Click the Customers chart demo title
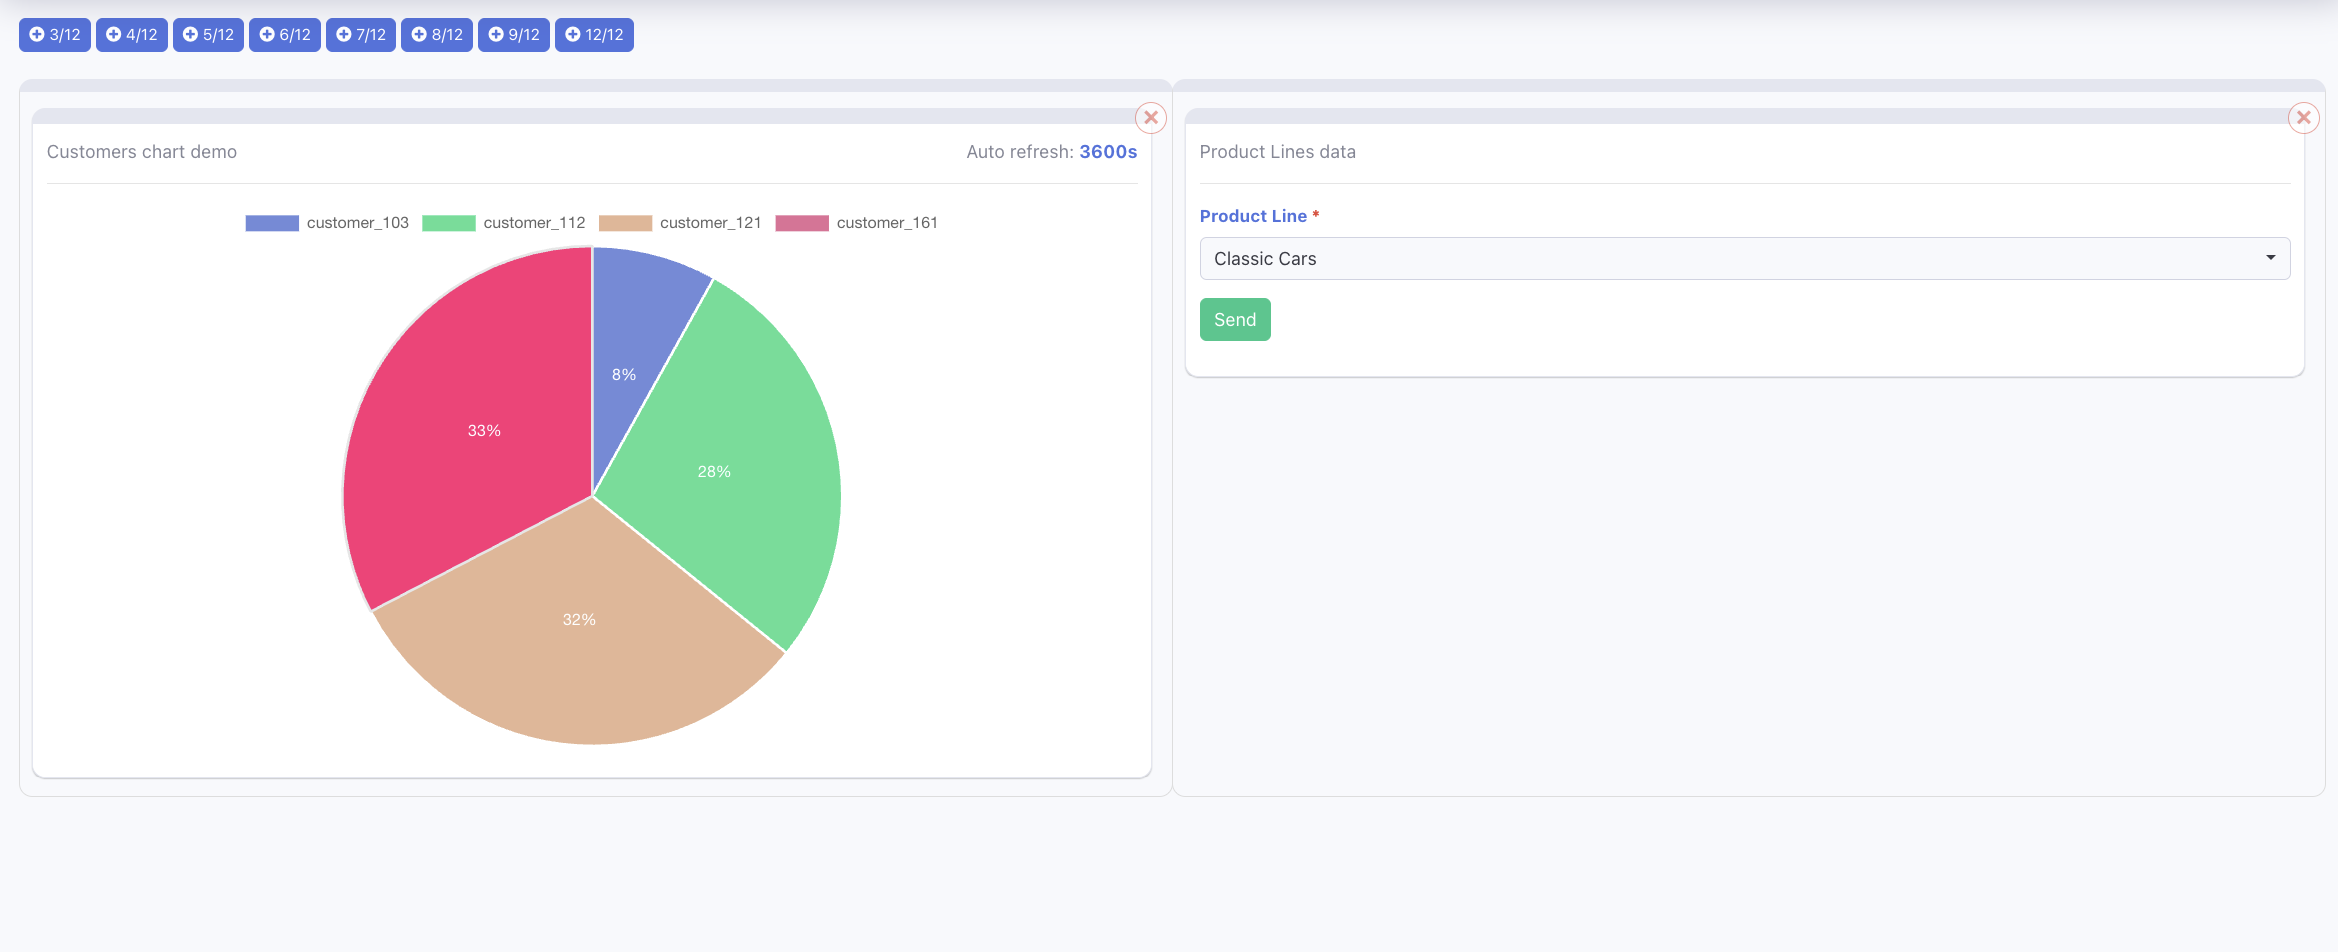2338x952 pixels. click(x=142, y=152)
